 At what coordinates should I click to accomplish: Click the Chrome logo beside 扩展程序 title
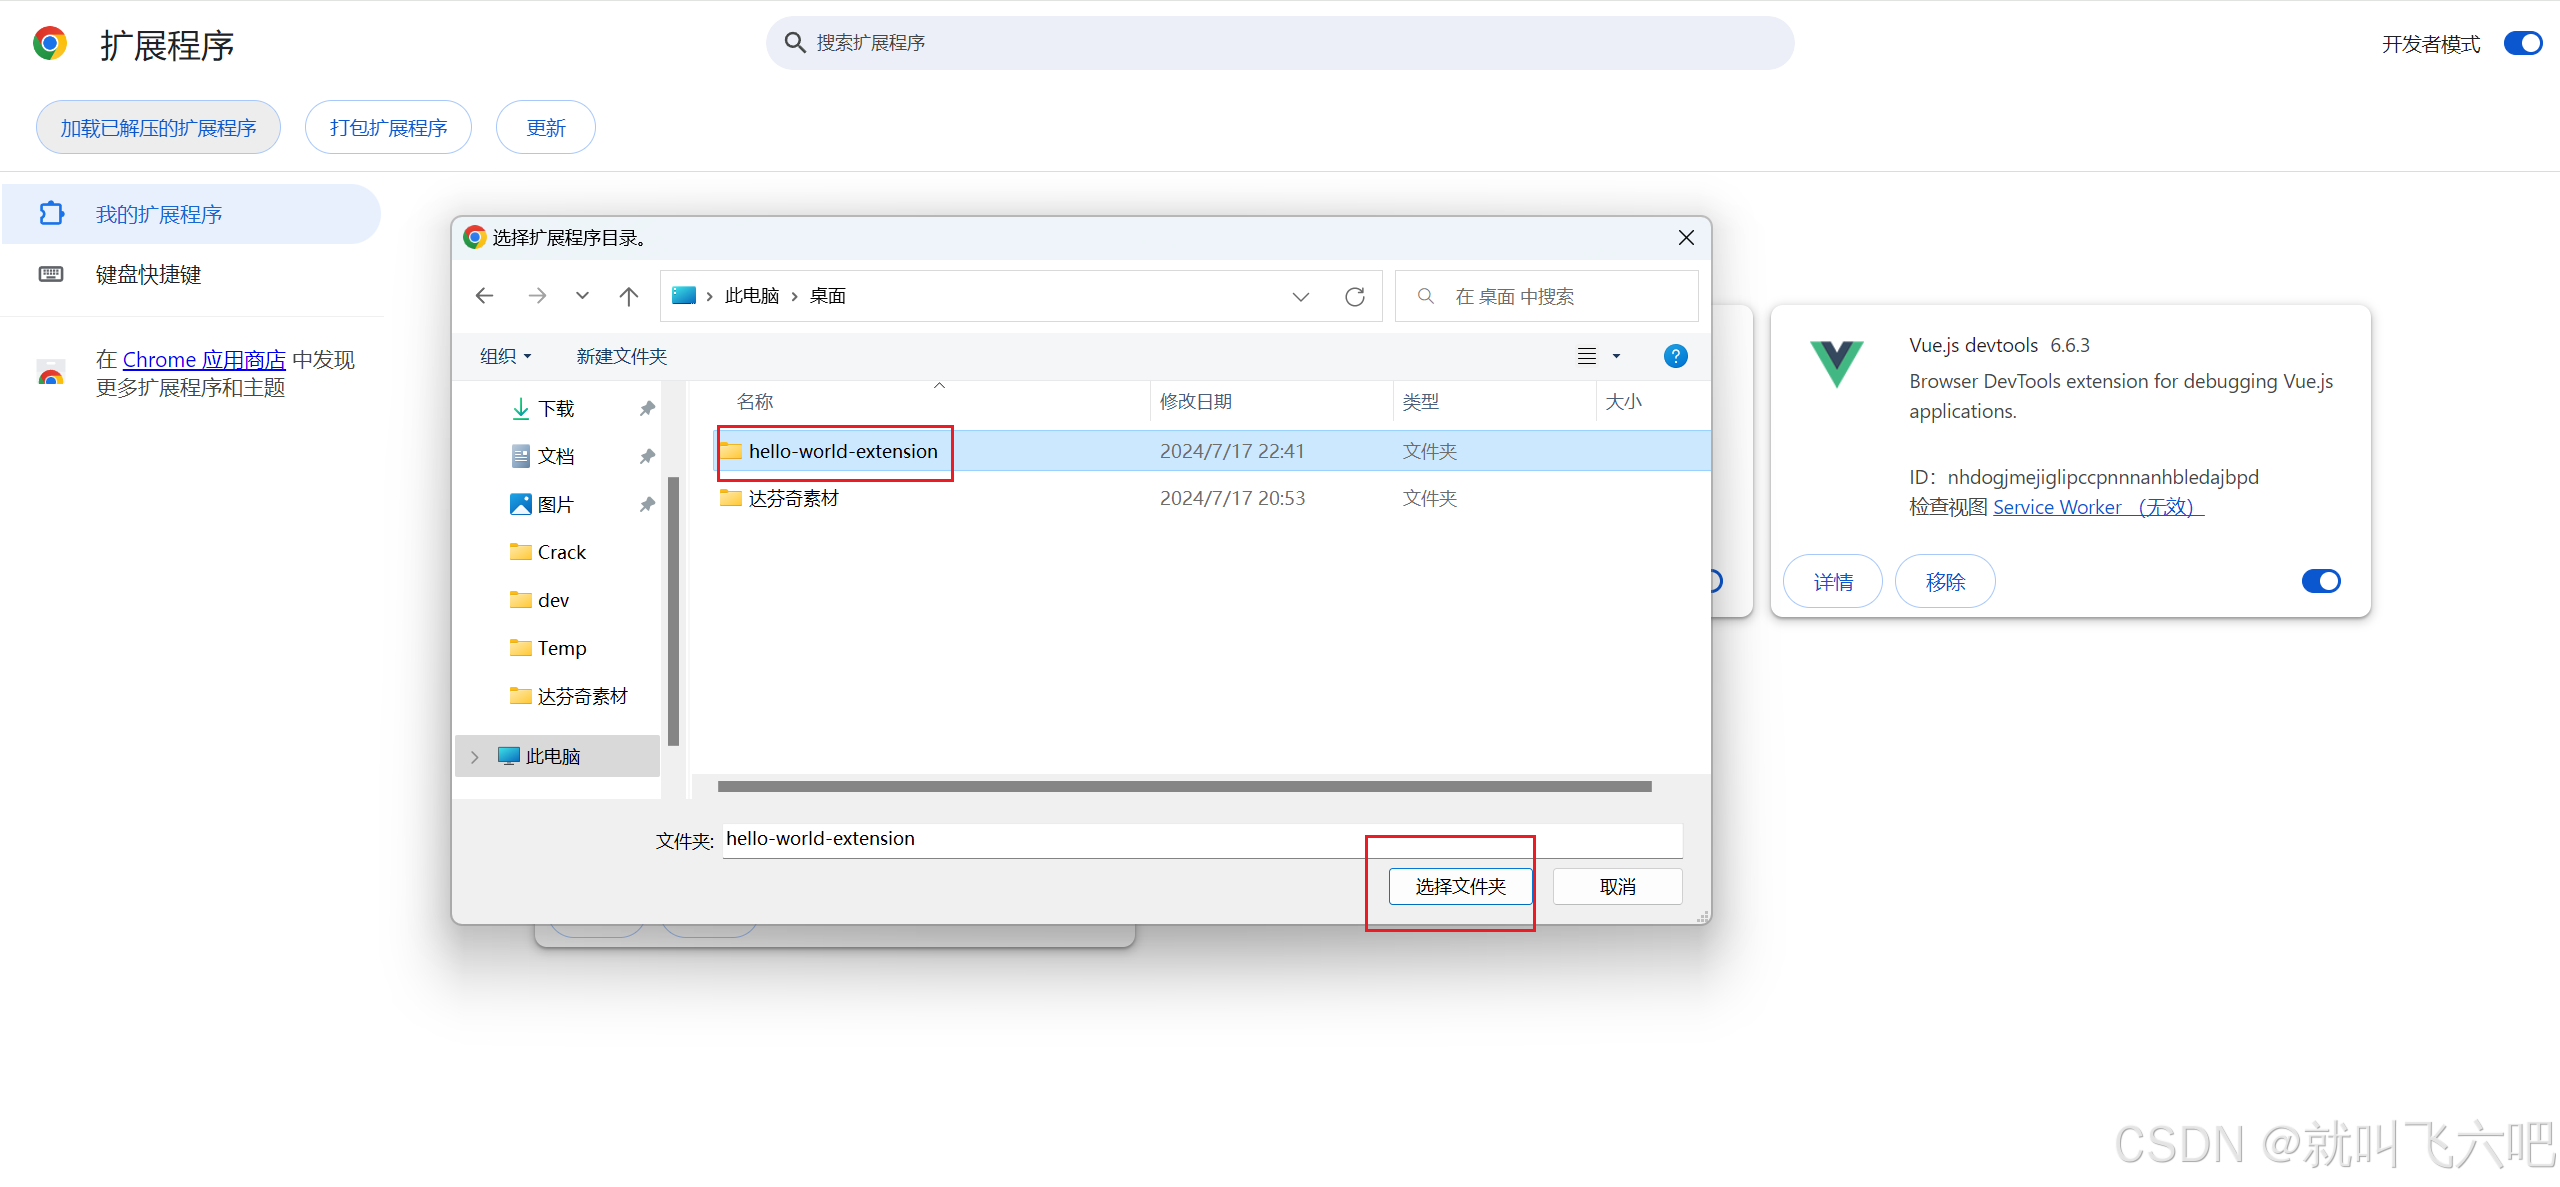click(50, 44)
